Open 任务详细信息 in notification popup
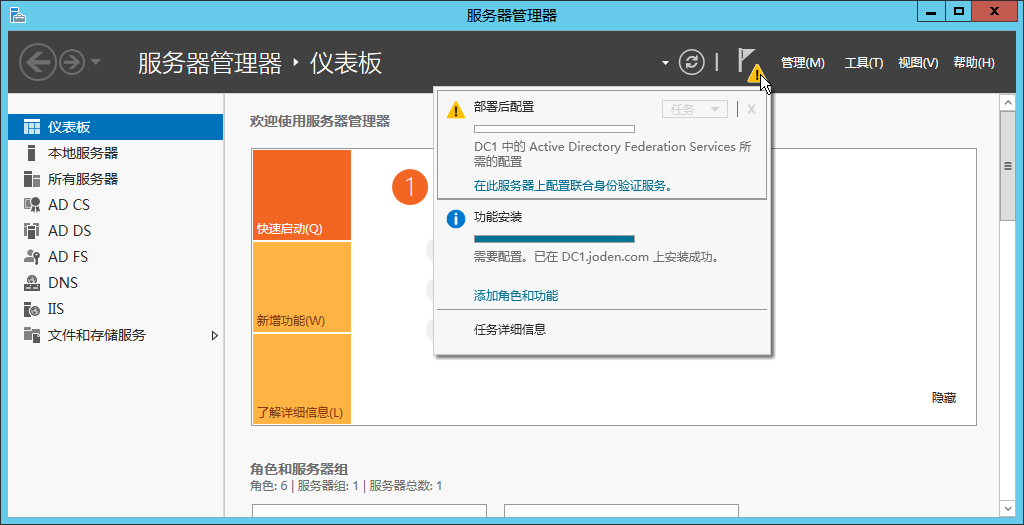 tap(510, 330)
